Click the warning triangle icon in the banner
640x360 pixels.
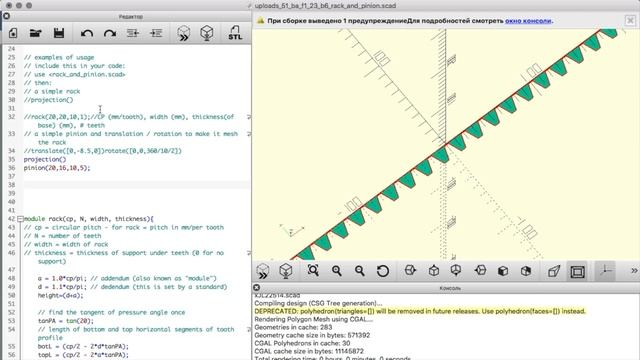click(260, 20)
